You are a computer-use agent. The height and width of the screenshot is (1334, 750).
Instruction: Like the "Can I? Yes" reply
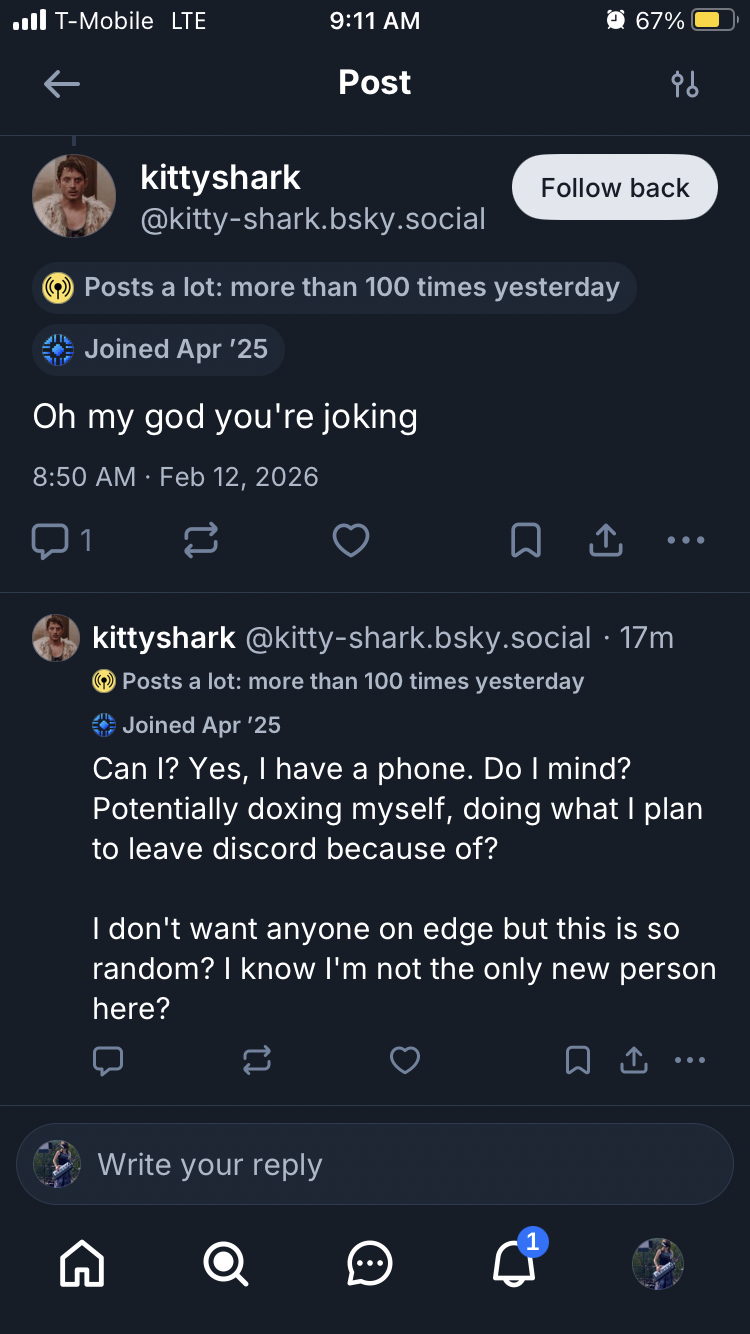pos(405,1060)
